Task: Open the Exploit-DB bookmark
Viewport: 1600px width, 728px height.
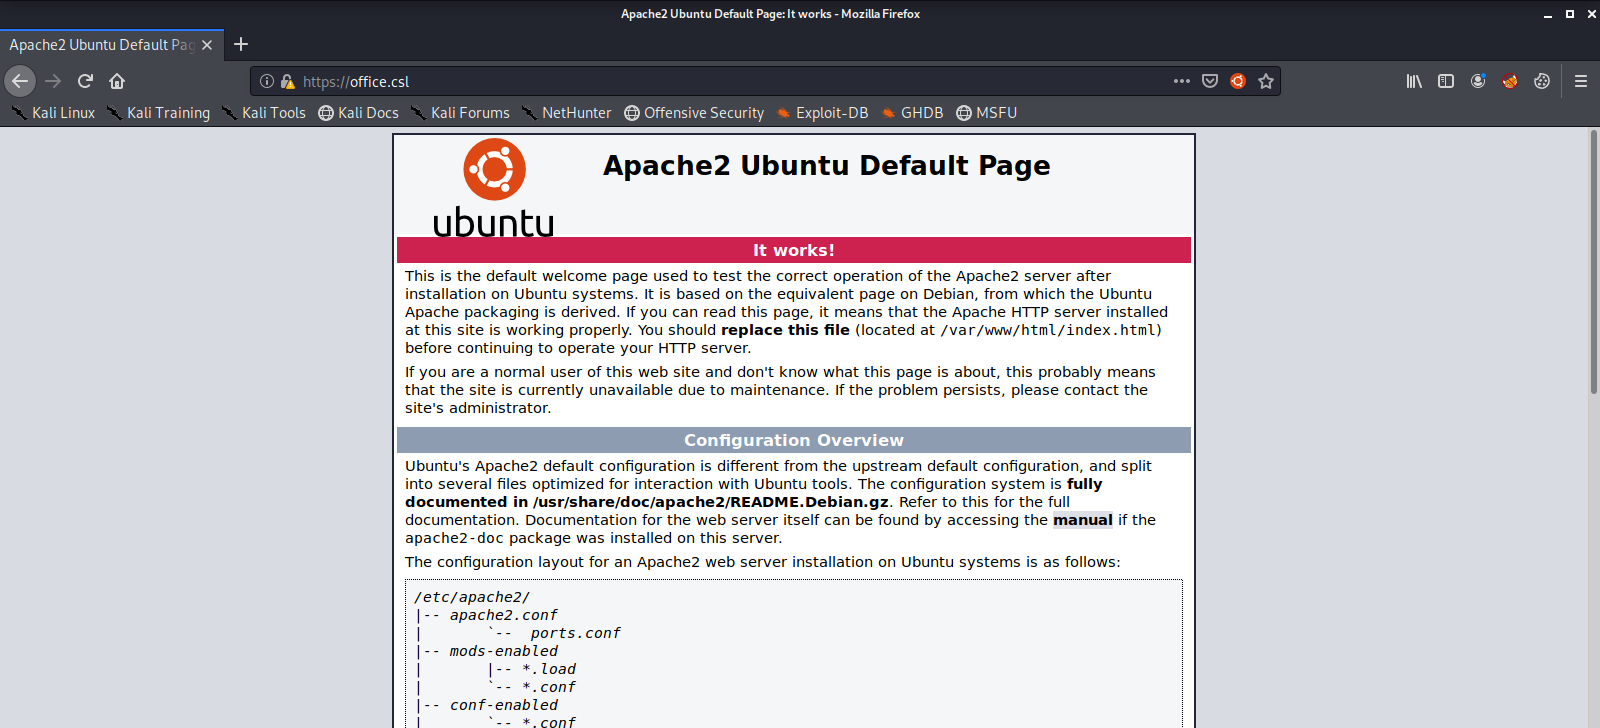Action: (822, 113)
